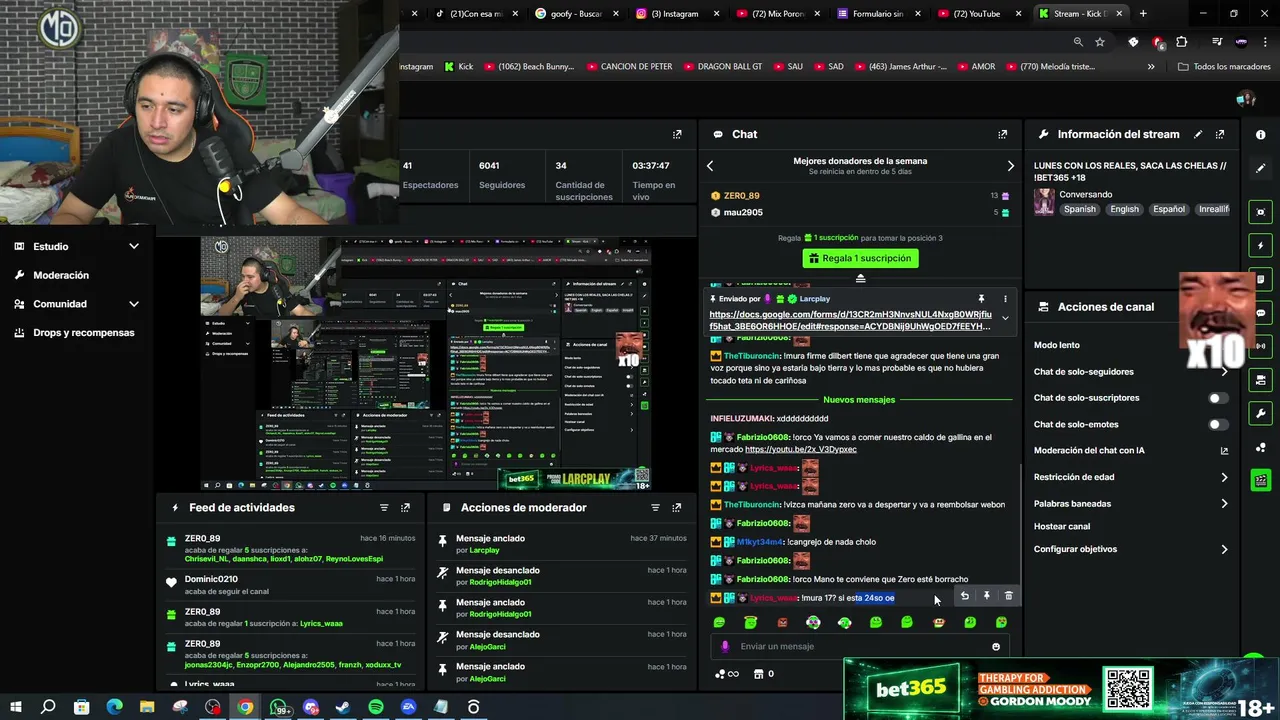Toggle Chat de solo-emotes

pos(1217,424)
